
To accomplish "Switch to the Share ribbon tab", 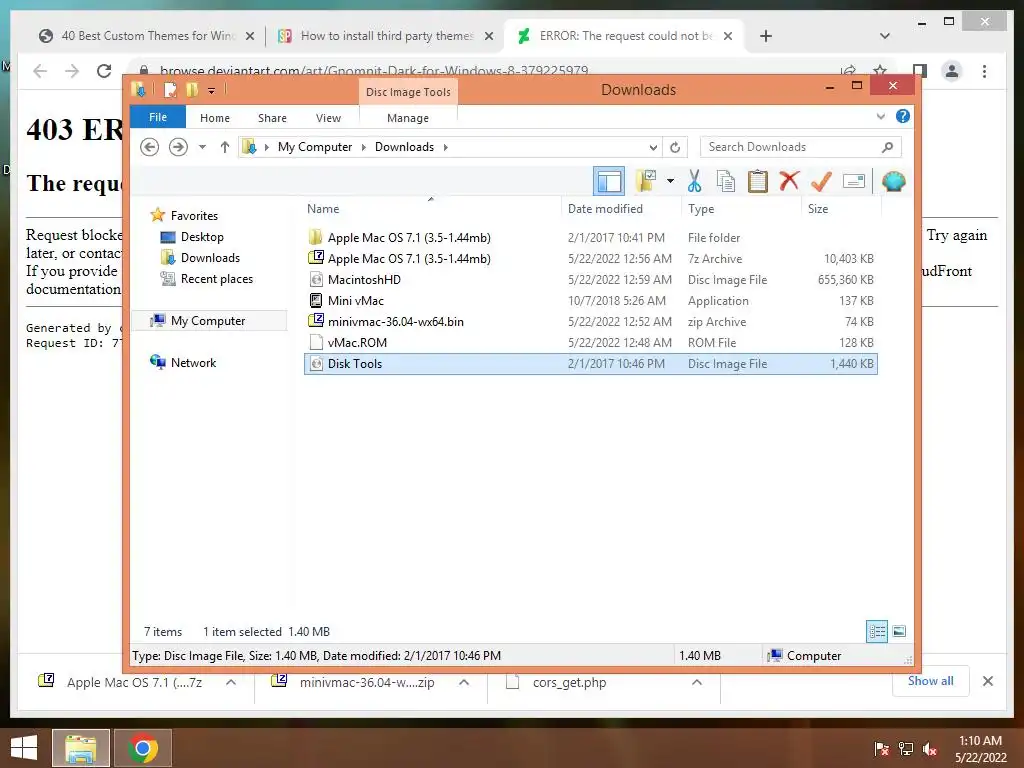I will pos(272,118).
